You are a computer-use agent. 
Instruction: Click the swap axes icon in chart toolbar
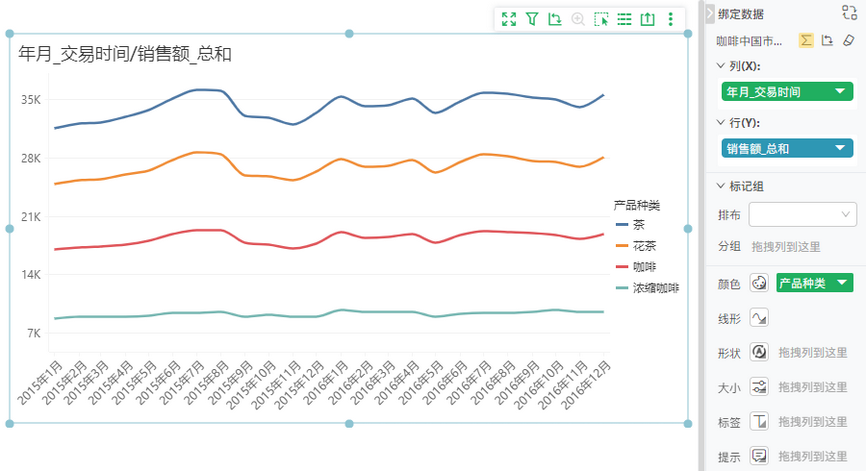click(555, 19)
